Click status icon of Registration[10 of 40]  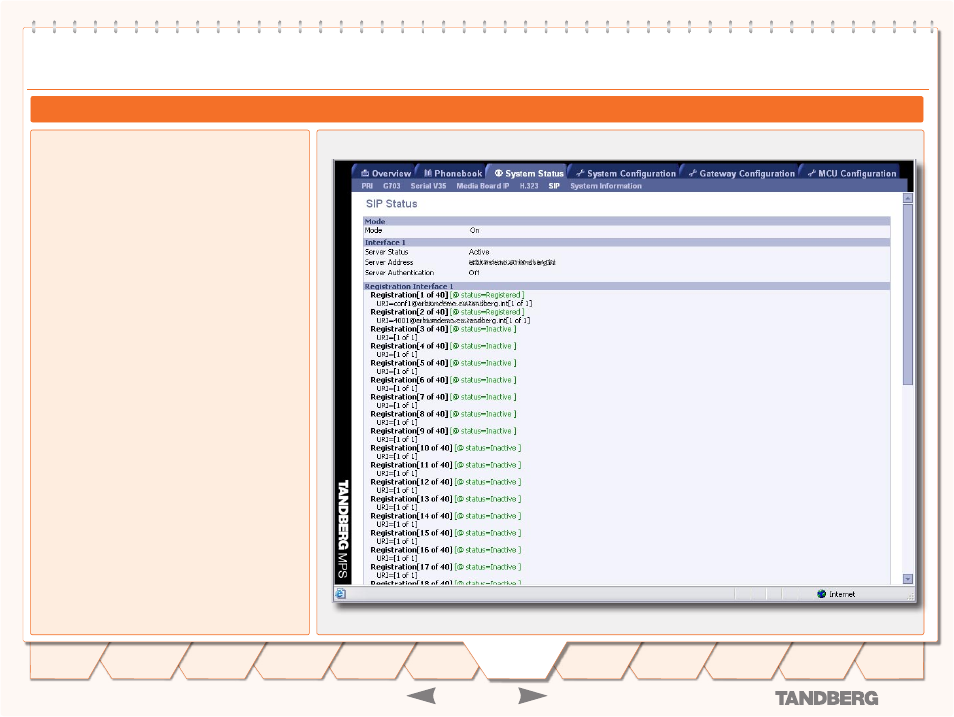click(461, 449)
